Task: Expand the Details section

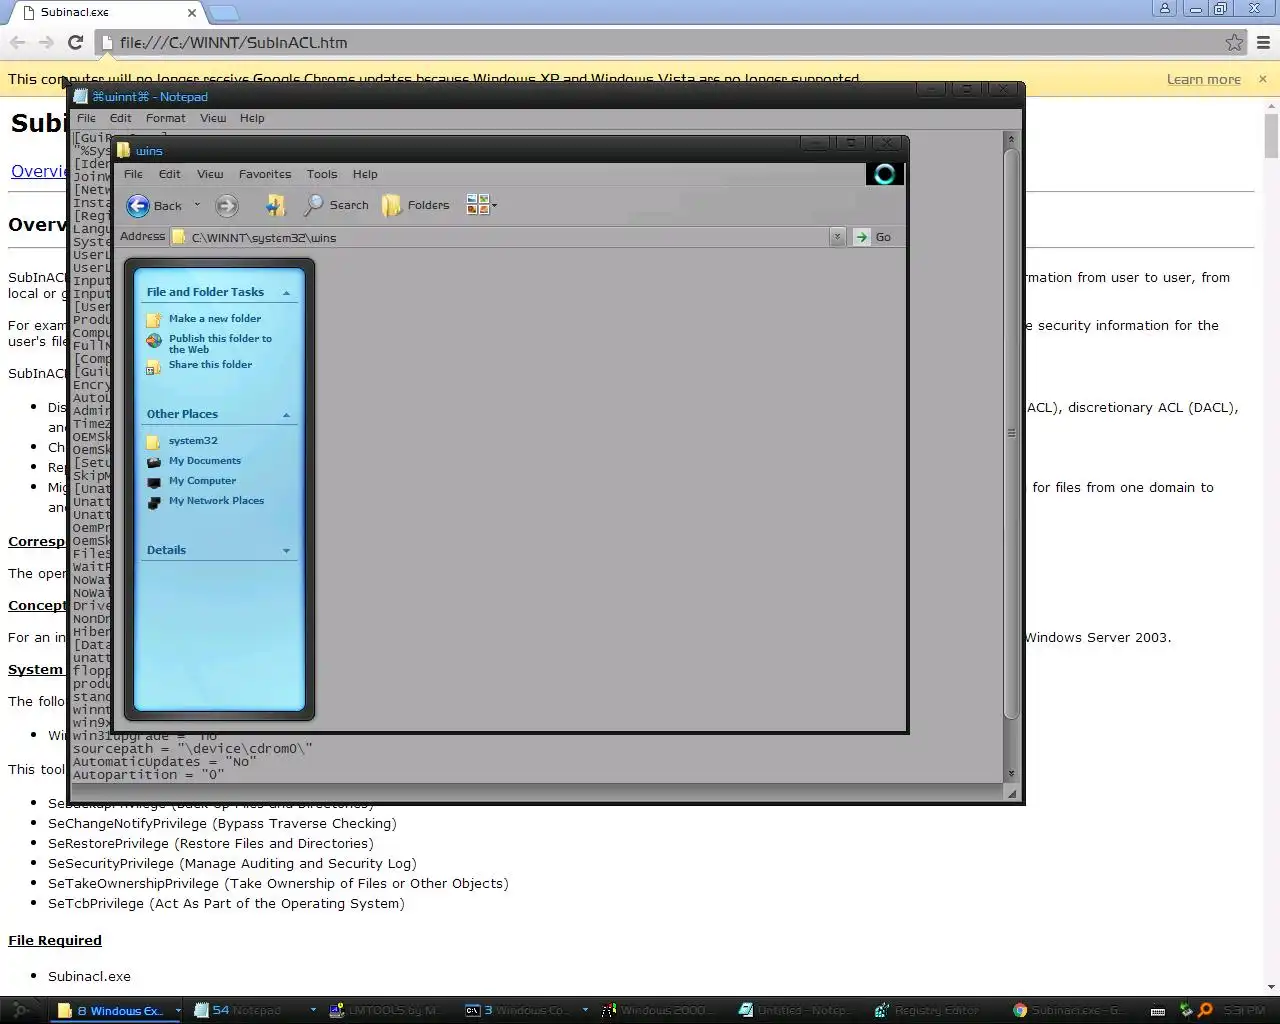Action: coord(287,551)
